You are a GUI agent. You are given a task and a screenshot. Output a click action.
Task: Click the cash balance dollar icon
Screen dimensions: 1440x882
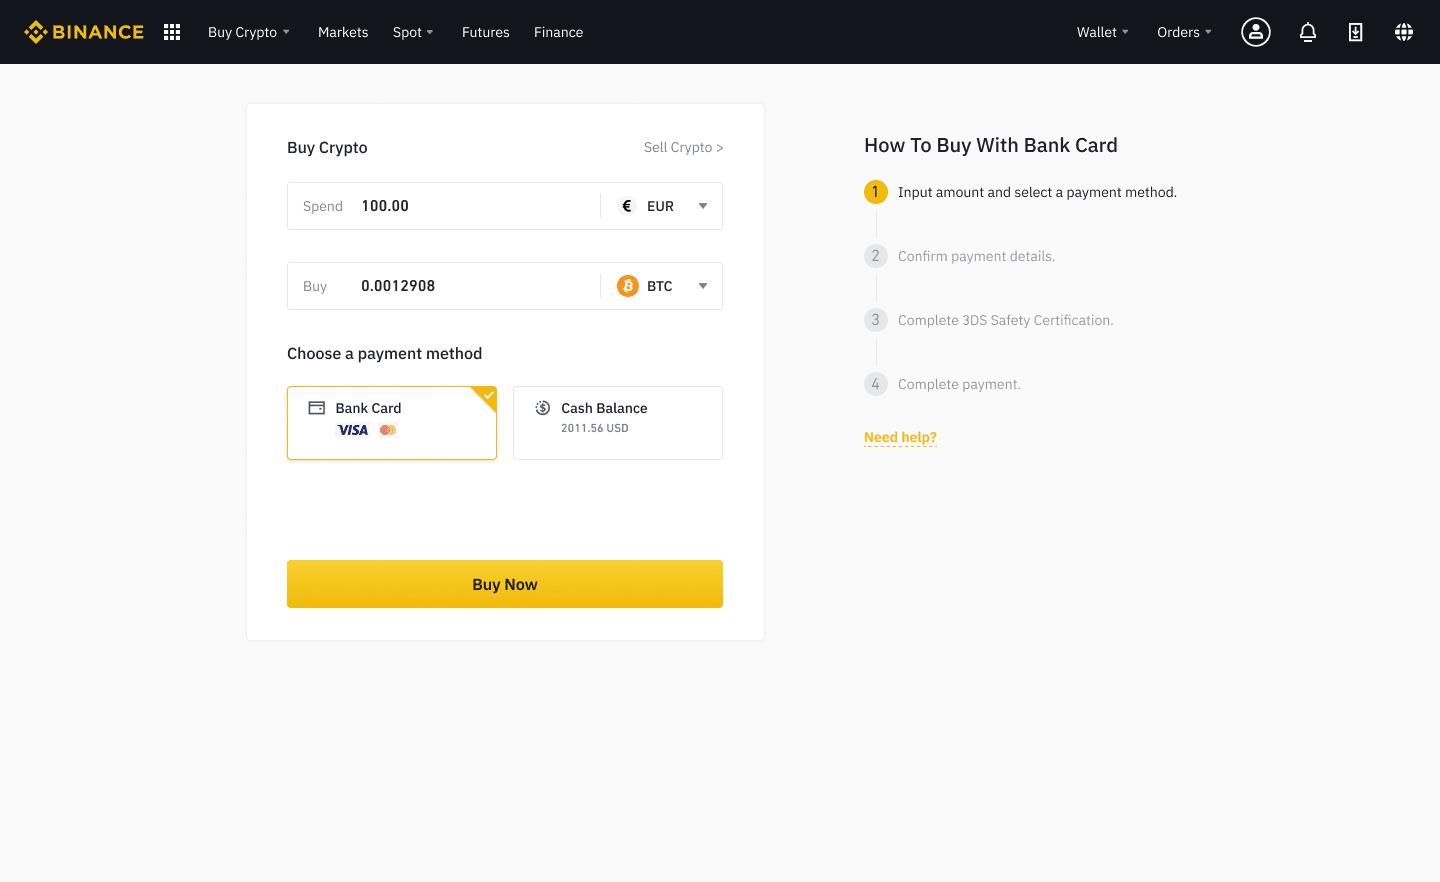543,408
